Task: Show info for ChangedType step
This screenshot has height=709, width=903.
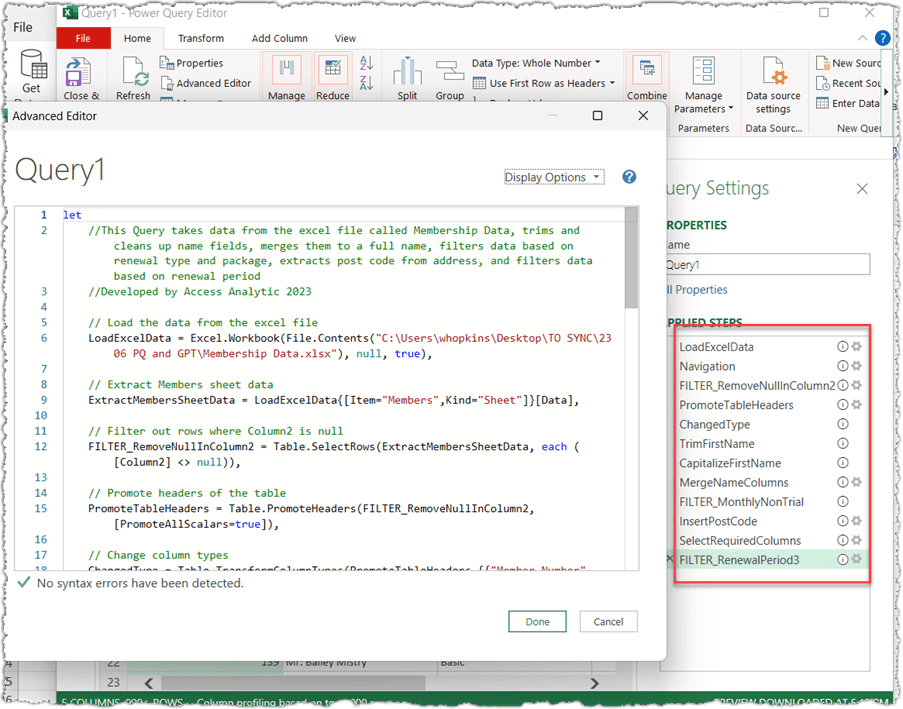Action: pos(843,424)
